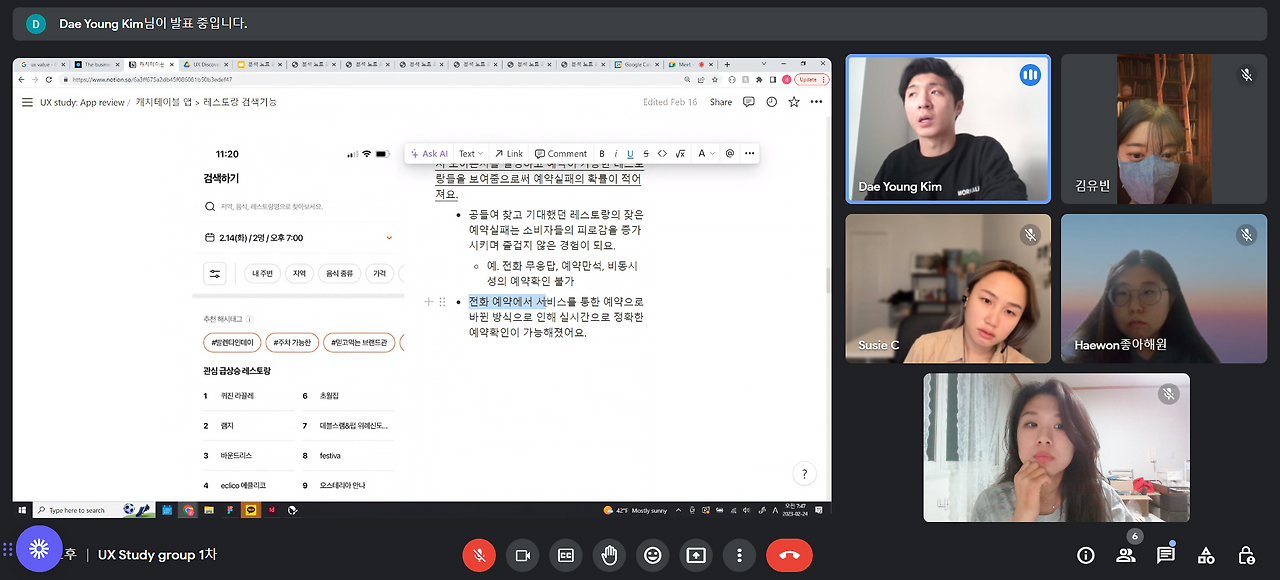
Task: Toggle underline formatting in Notion toolbar
Action: 631,154
